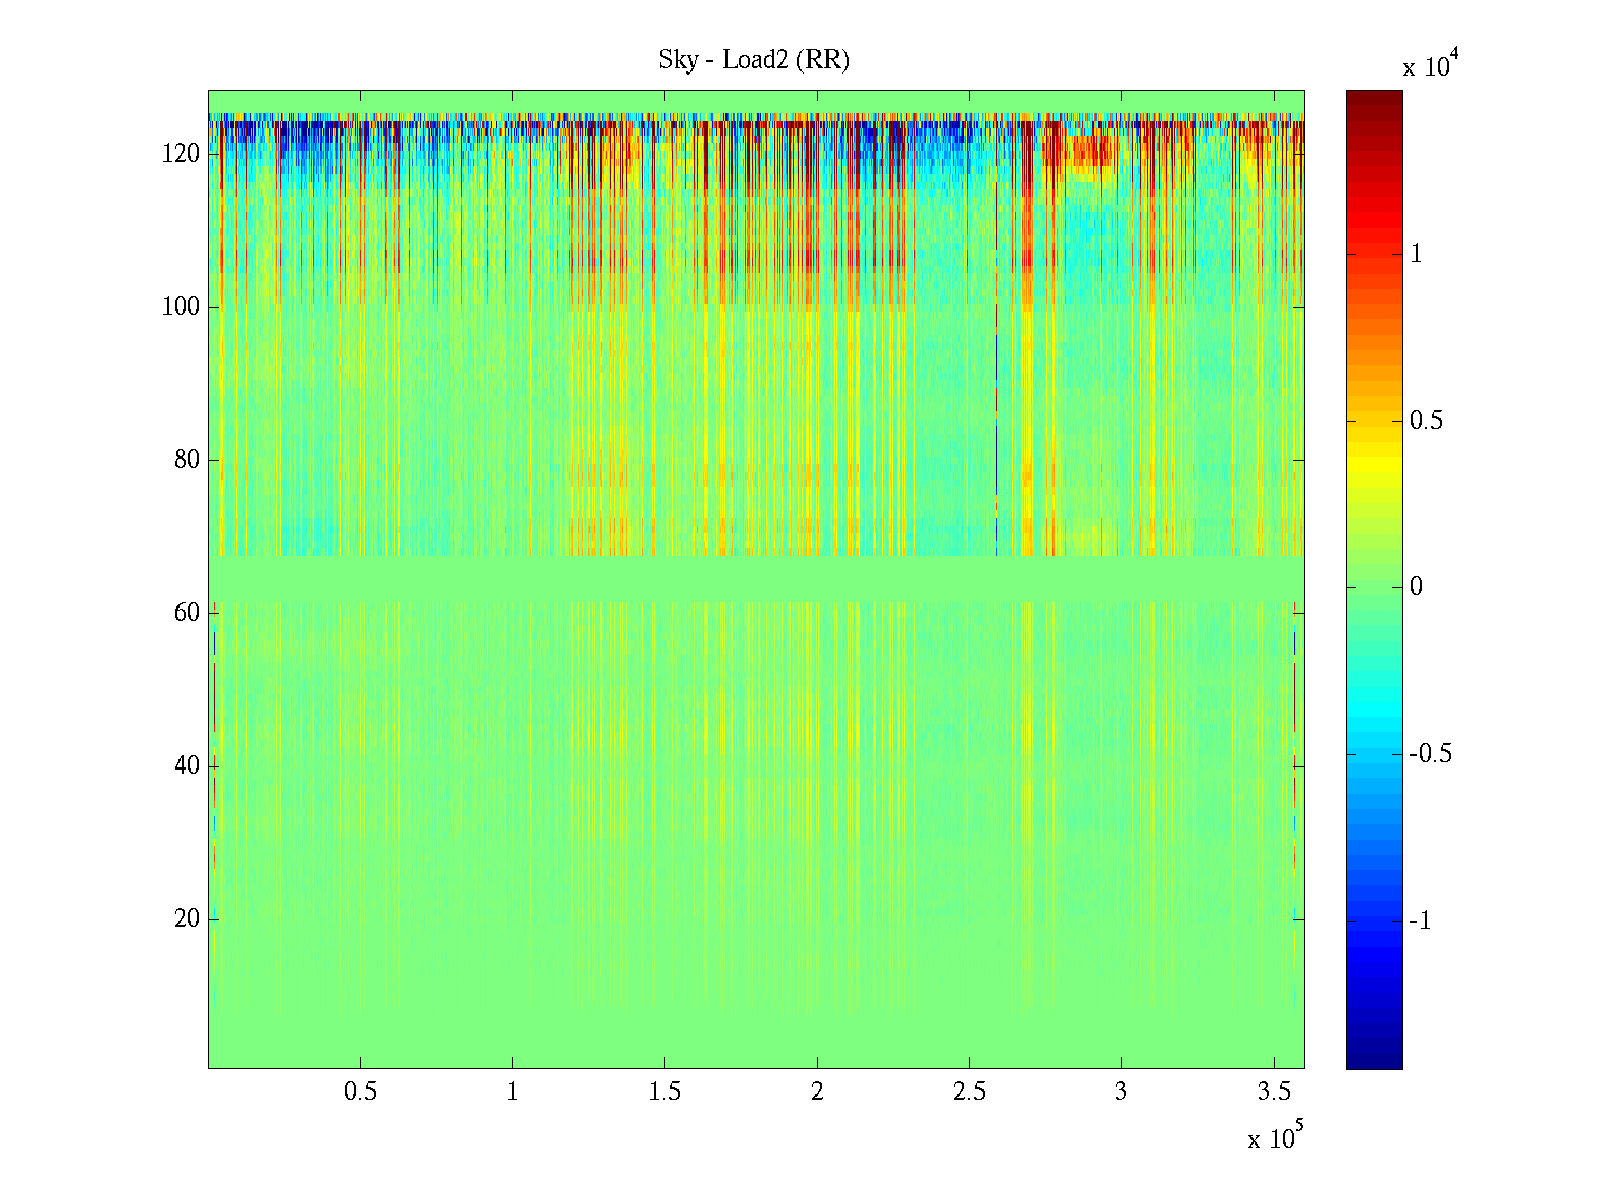
Task: Click the y-axis tick label 100
Action: pyautogui.click(x=181, y=307)
